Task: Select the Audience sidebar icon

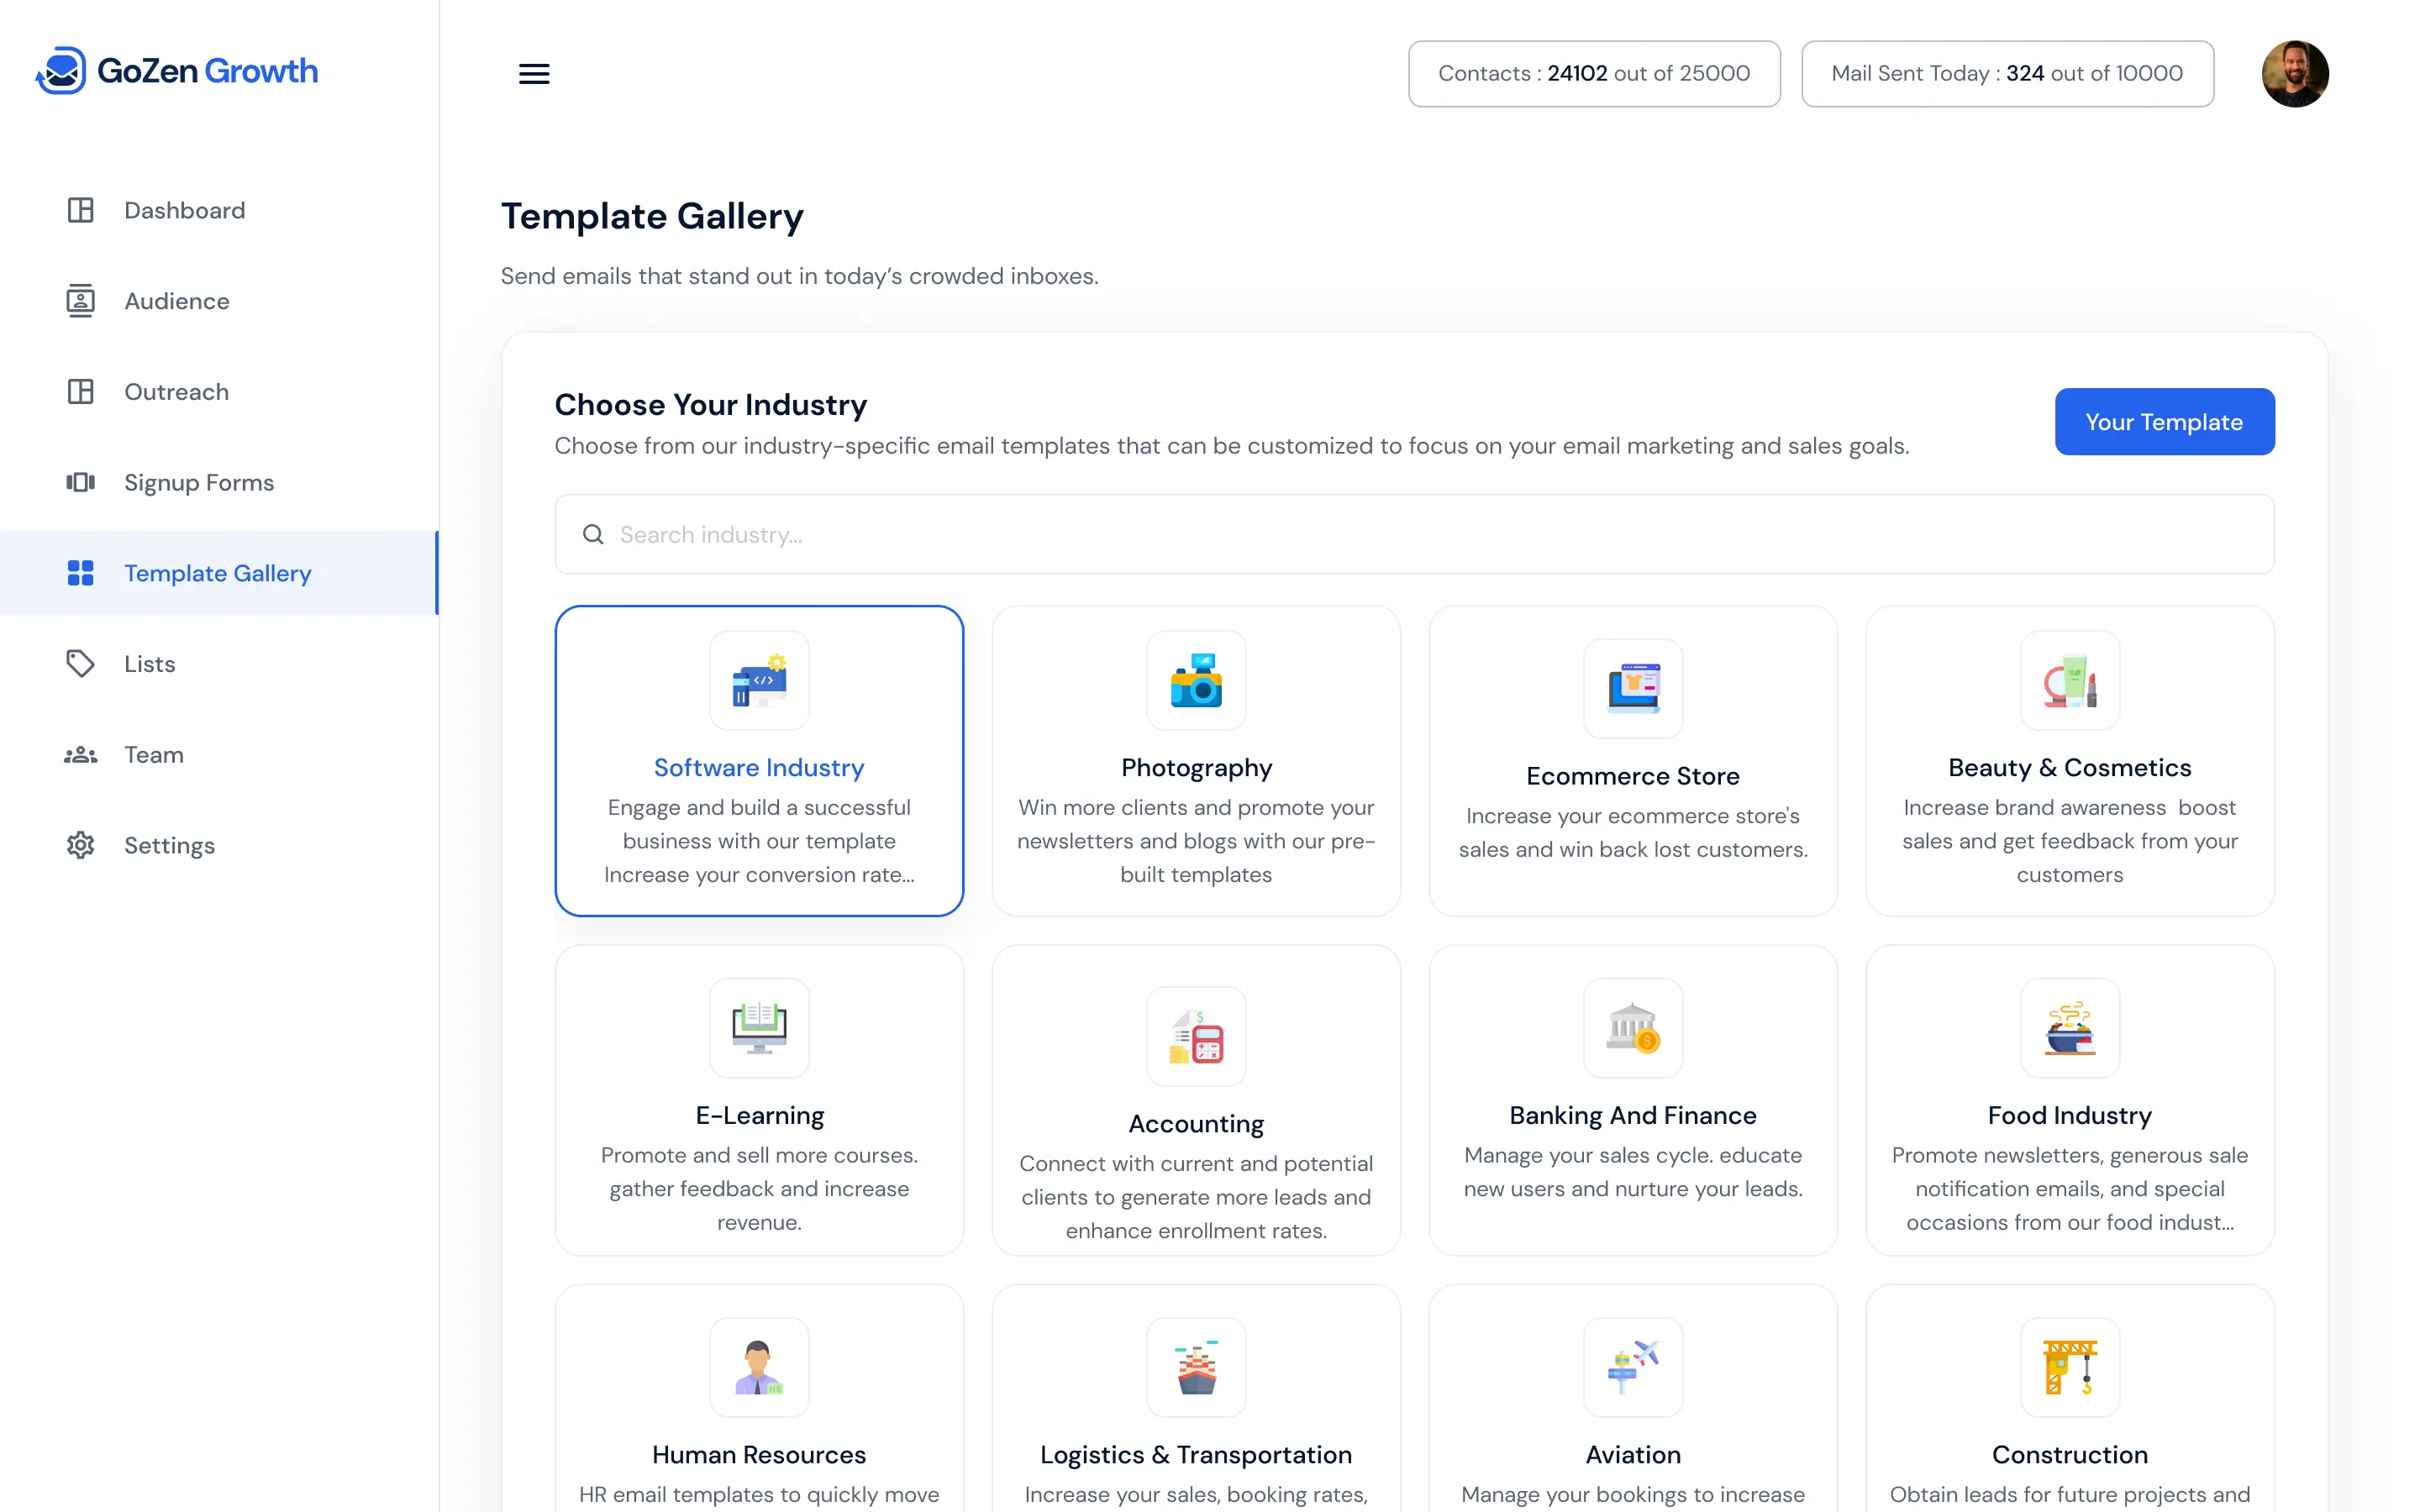Action: [80, 300]
